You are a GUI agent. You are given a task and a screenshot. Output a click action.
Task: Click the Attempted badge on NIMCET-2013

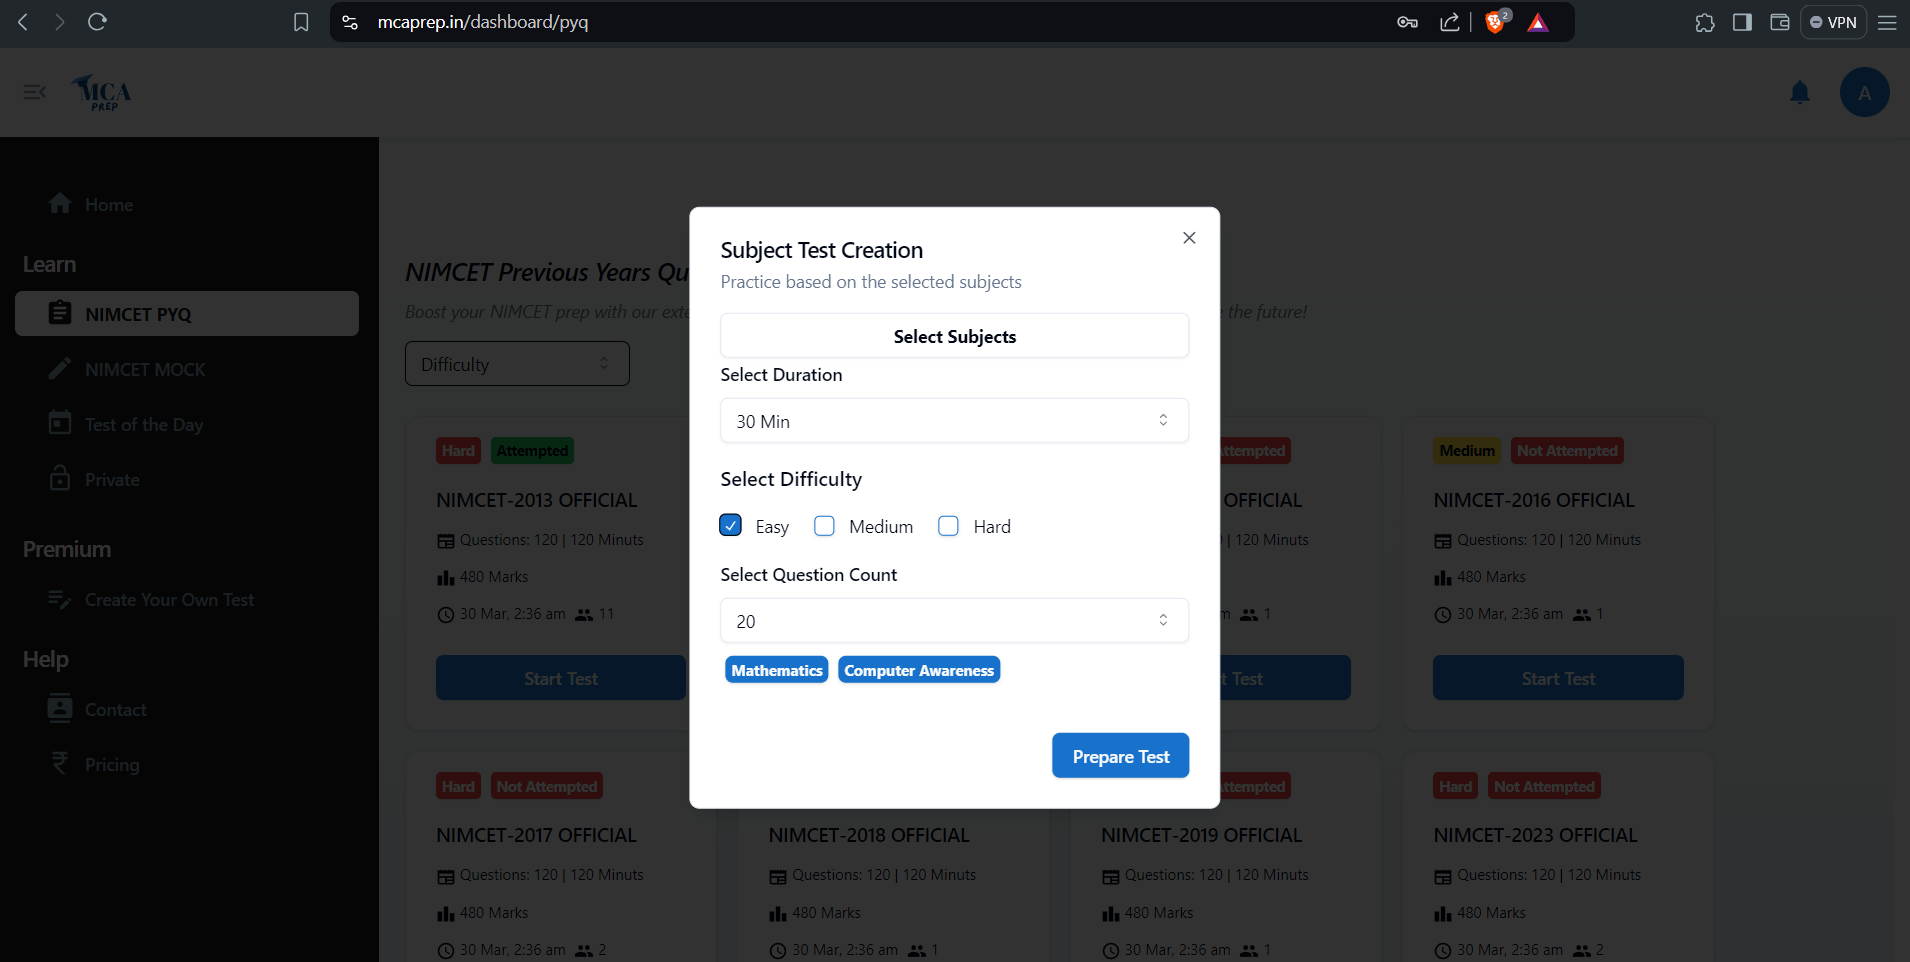pyautogui.click(x=532, y=451)
